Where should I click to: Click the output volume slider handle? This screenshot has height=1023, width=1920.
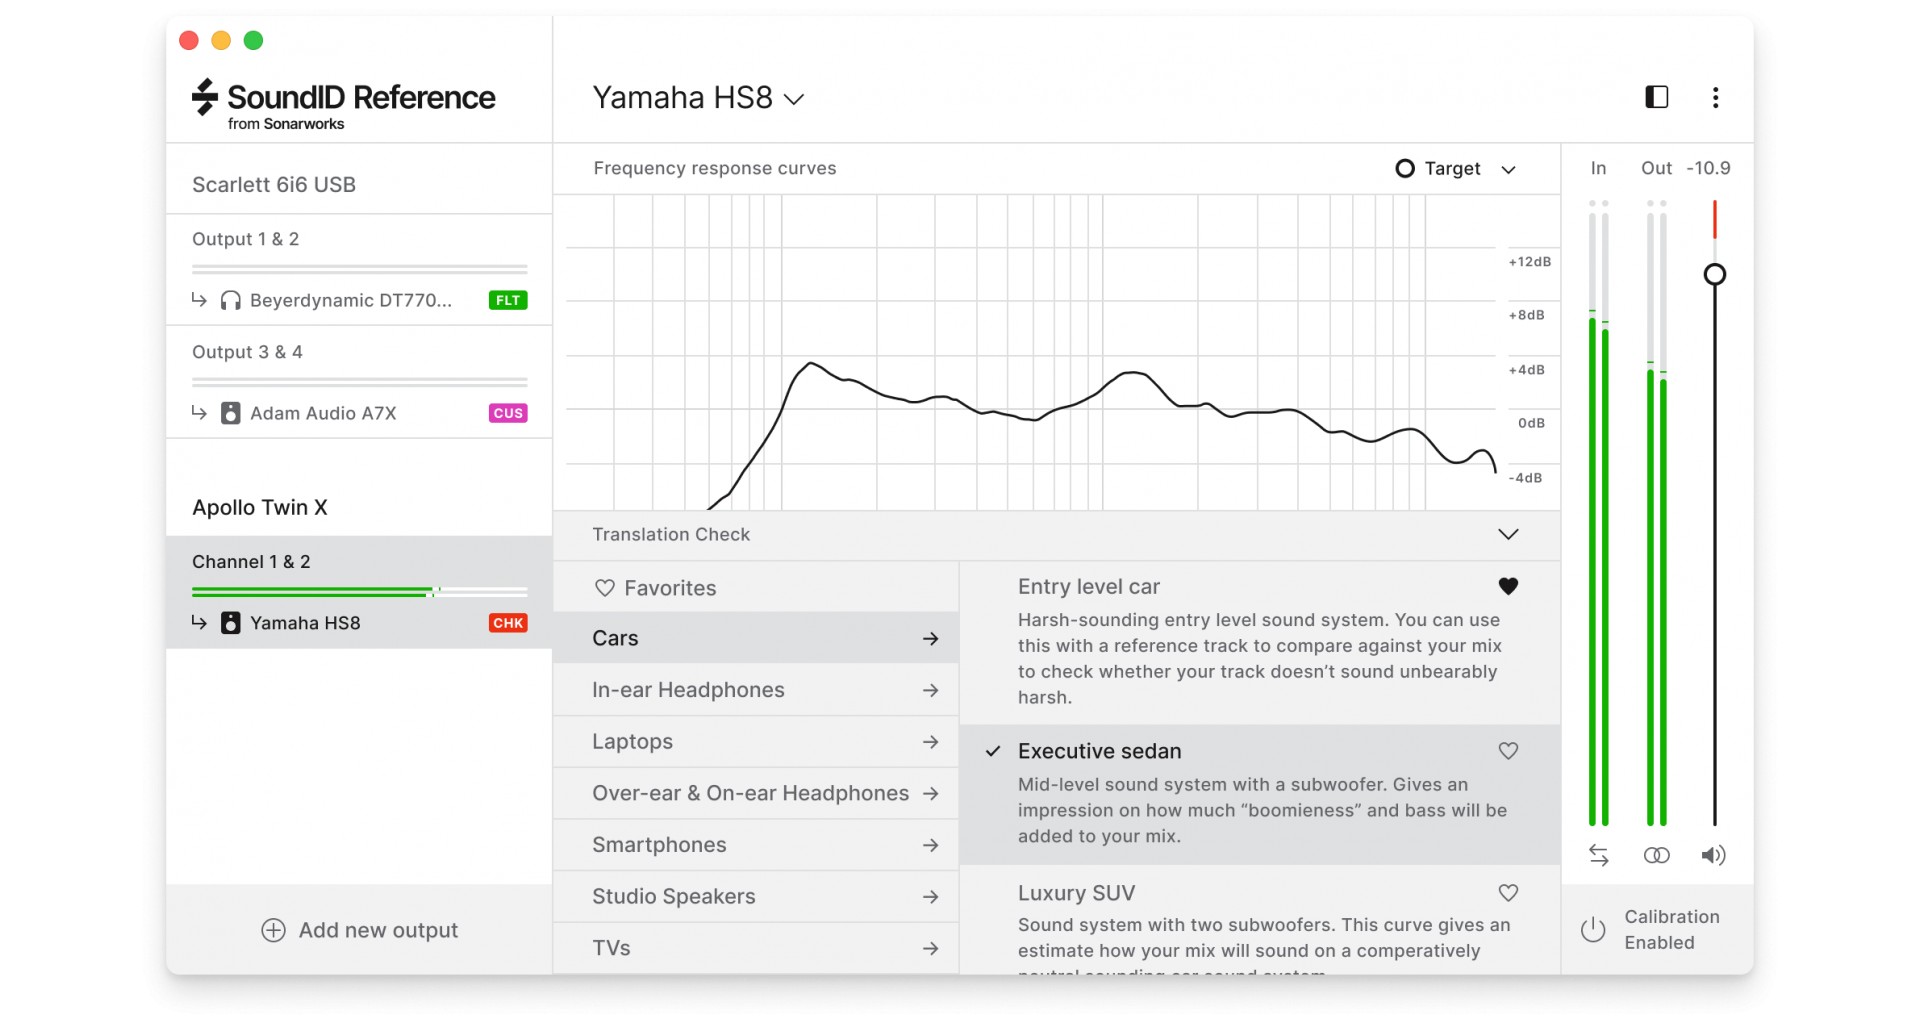pos(1714,275)
